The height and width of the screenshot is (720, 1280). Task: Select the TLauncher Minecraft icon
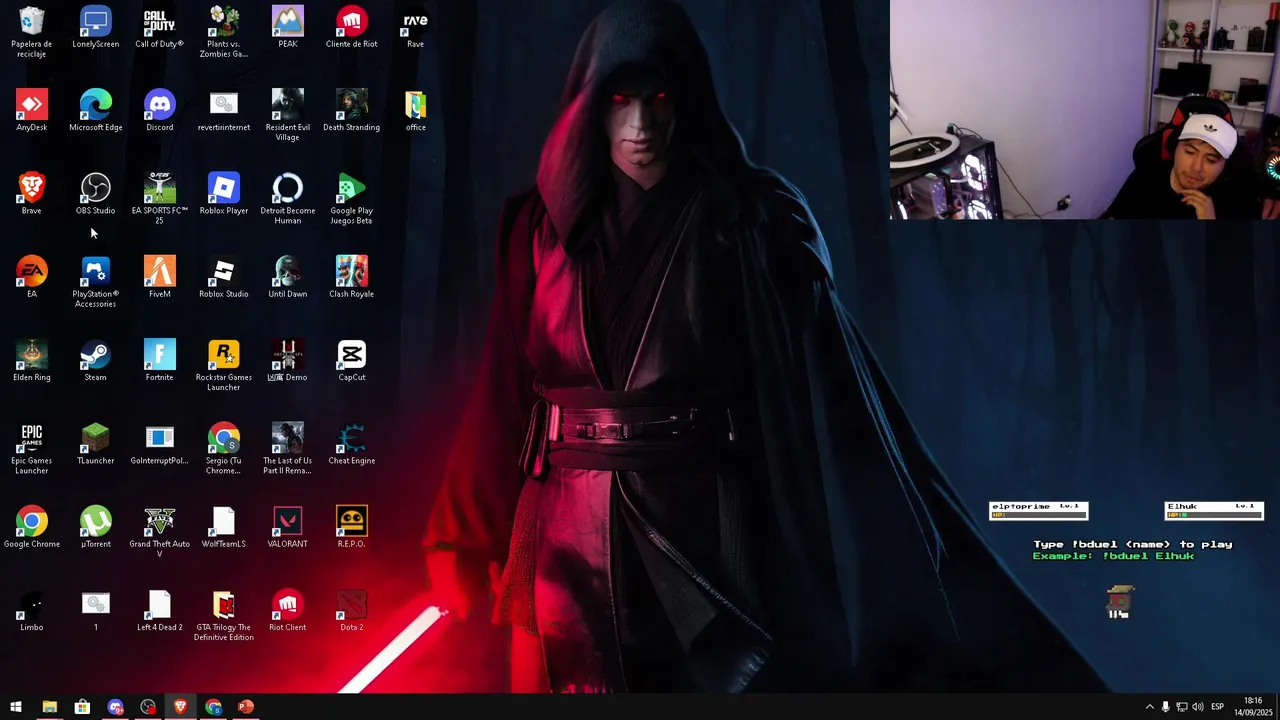pos(96,444)
